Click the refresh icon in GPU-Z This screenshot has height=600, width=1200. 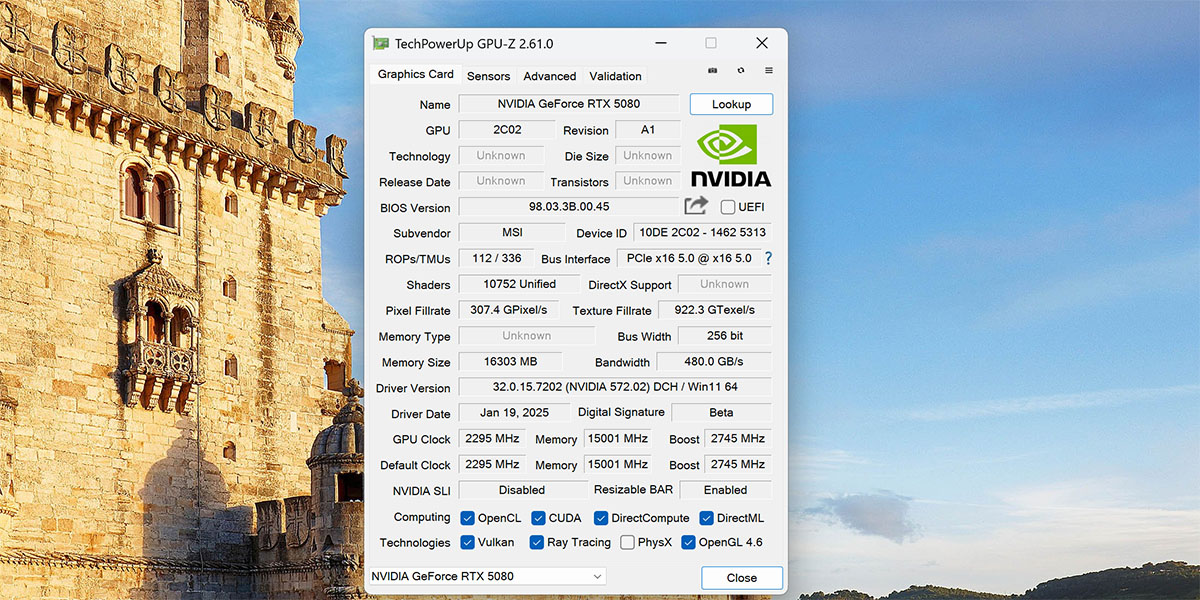coord(740,71)
